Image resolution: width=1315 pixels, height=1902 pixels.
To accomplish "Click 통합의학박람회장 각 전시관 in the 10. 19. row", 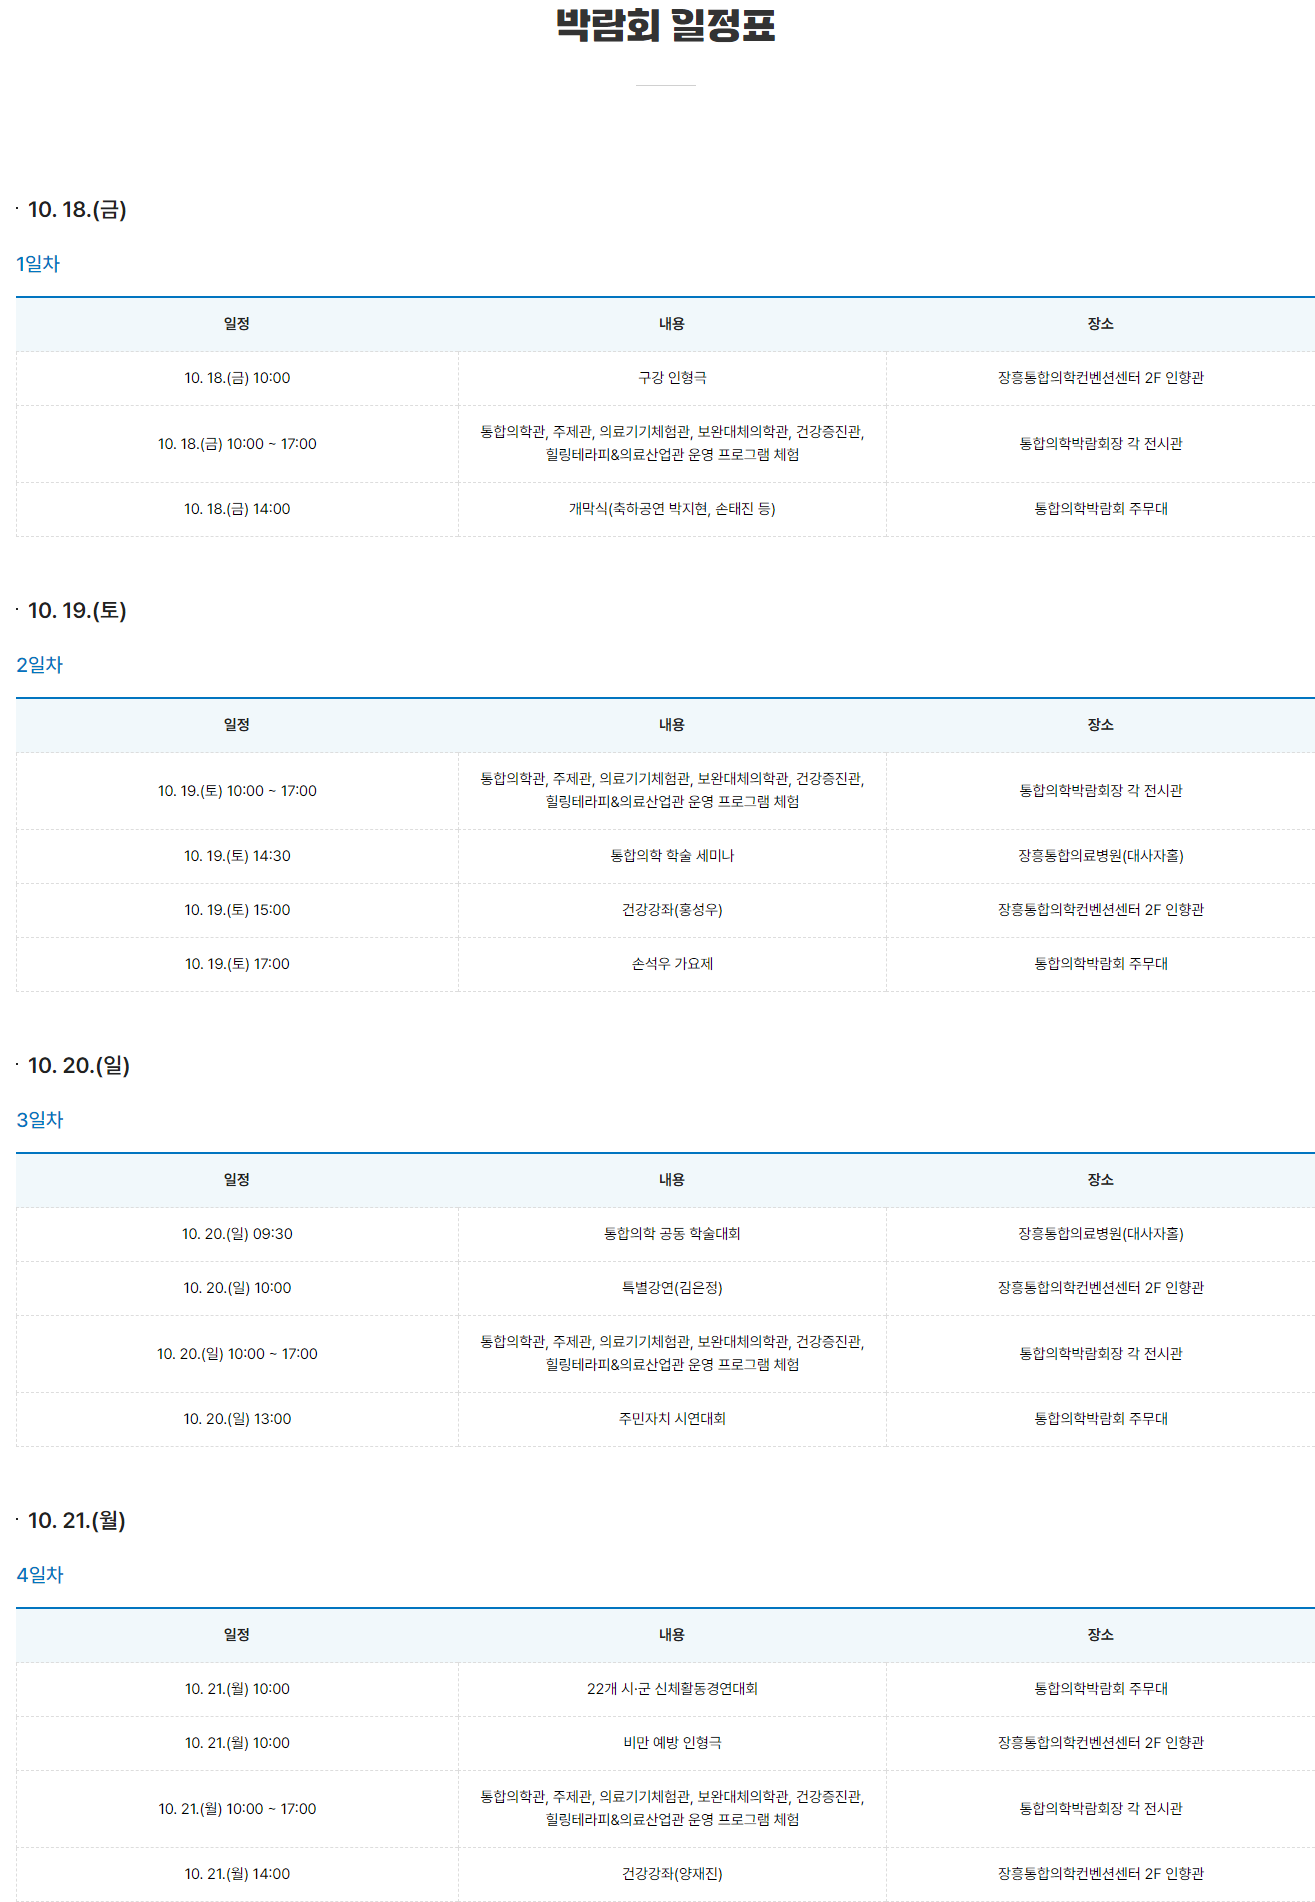I will [1101, 791].
